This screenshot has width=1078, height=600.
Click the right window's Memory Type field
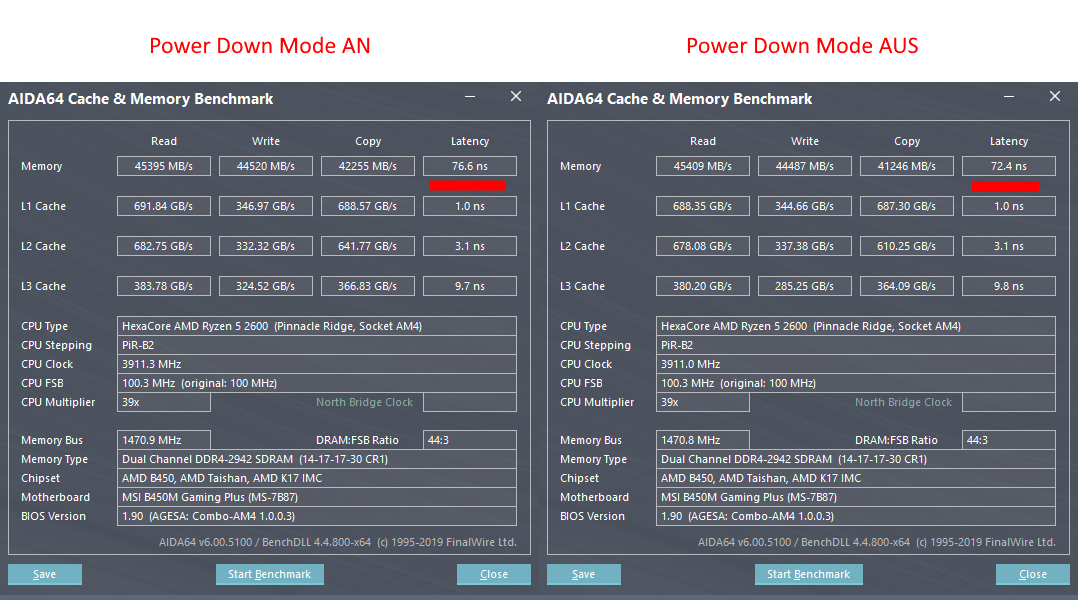pos(856,459)
